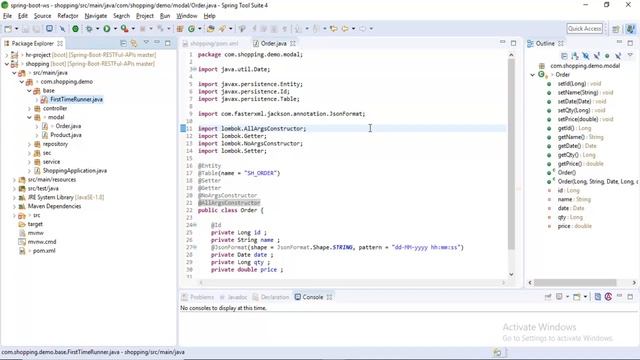Image resolution: width=640 pixels, height=360 pixels.
Task: Click the Open Type icon in toolbar
Action: [211, 29]
